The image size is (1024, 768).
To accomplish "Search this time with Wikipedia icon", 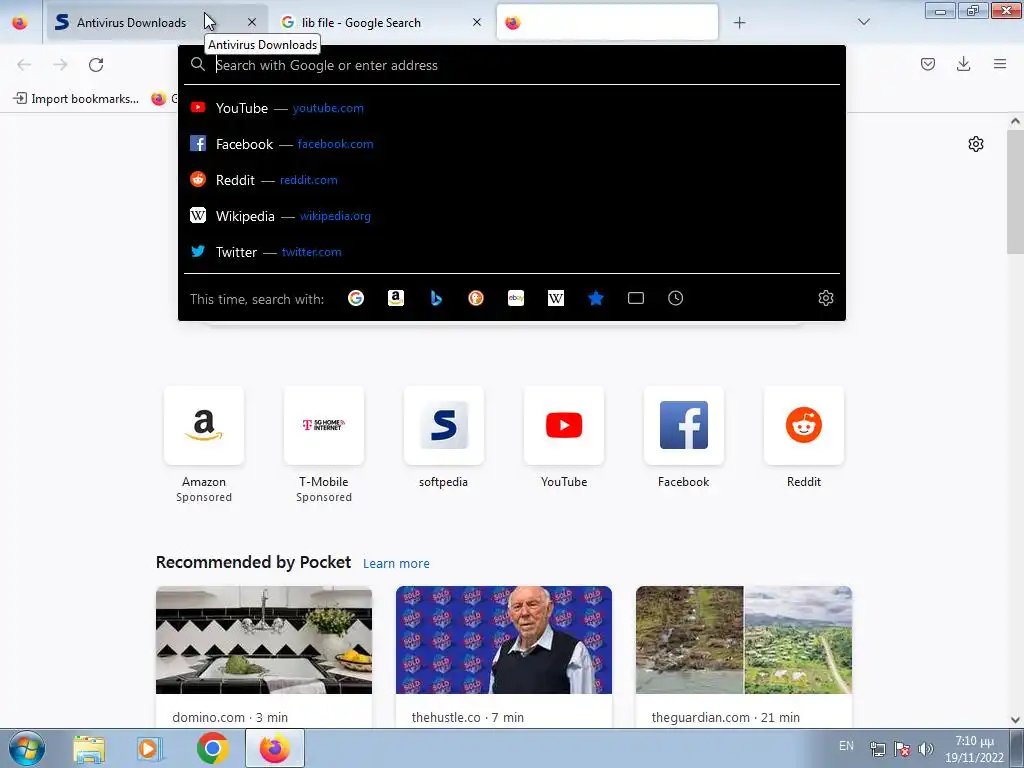I will coord(556,298).
